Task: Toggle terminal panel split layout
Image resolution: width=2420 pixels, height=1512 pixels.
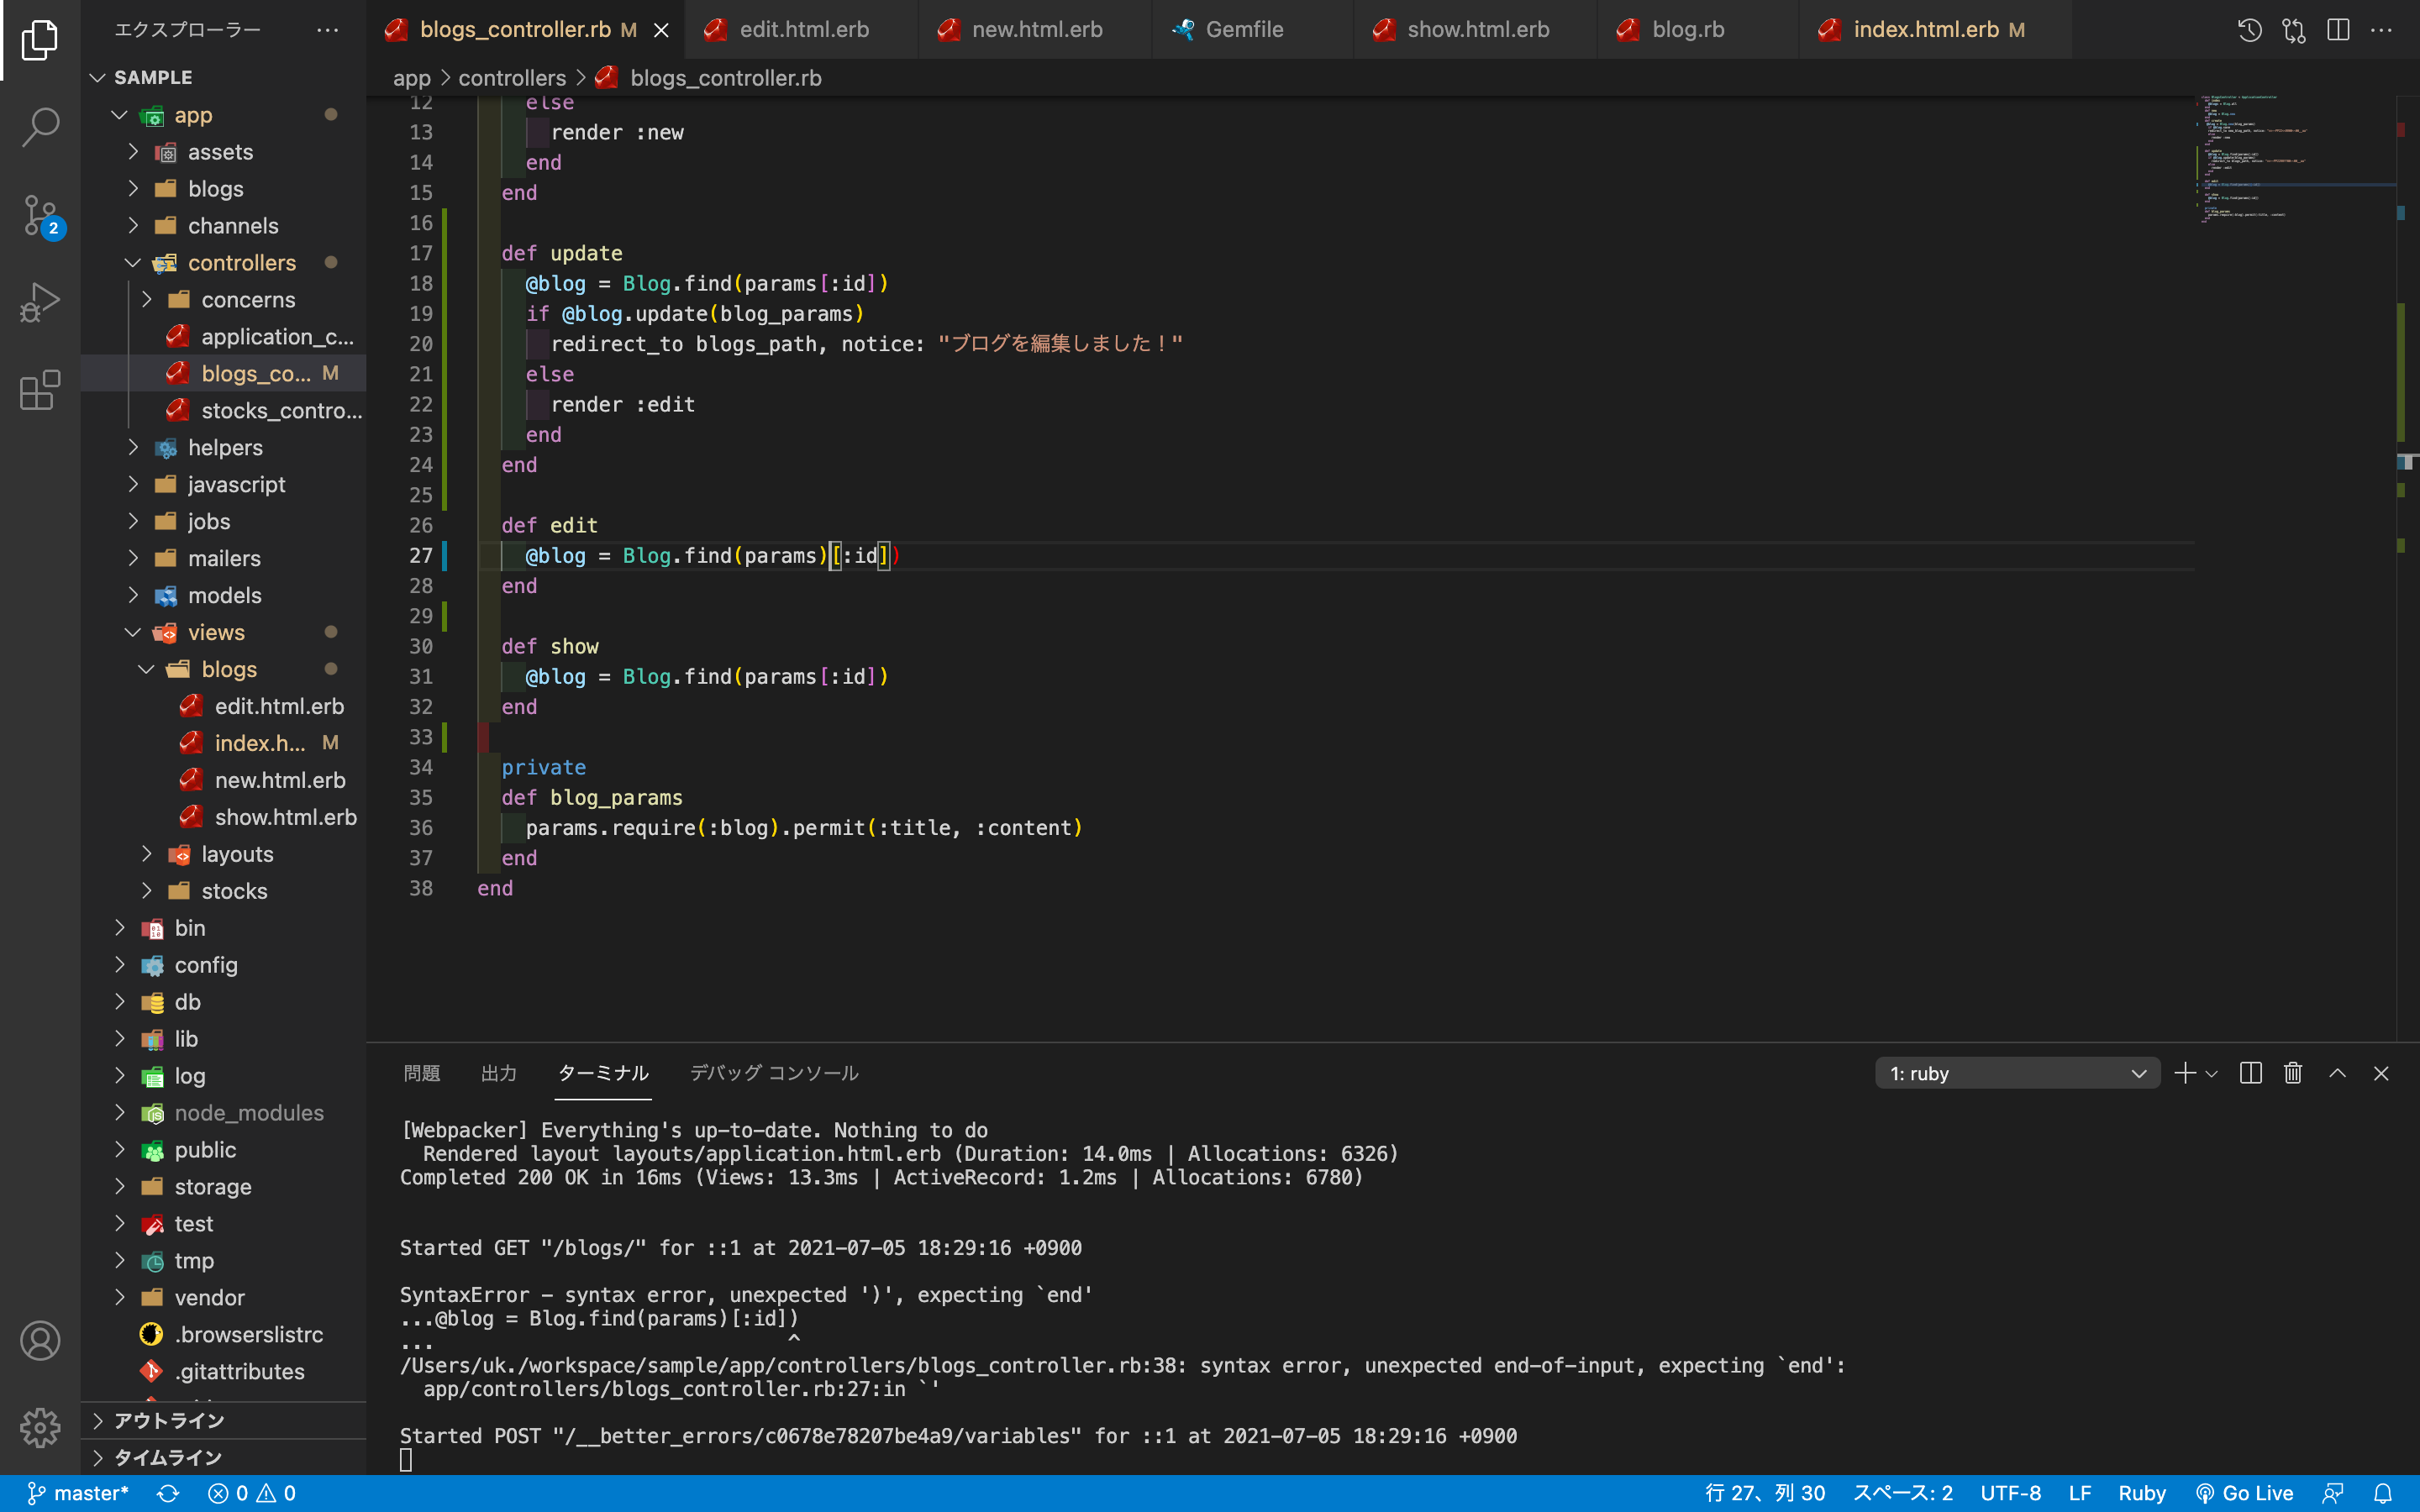Action: 2250,1073
